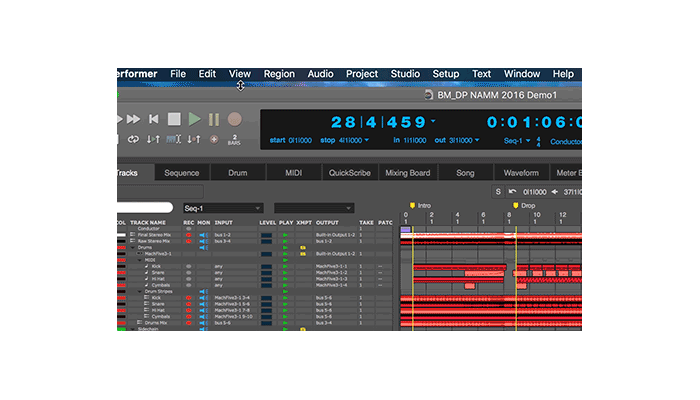
Task: Click the white search field above track list
Action: tap(145, 208)
